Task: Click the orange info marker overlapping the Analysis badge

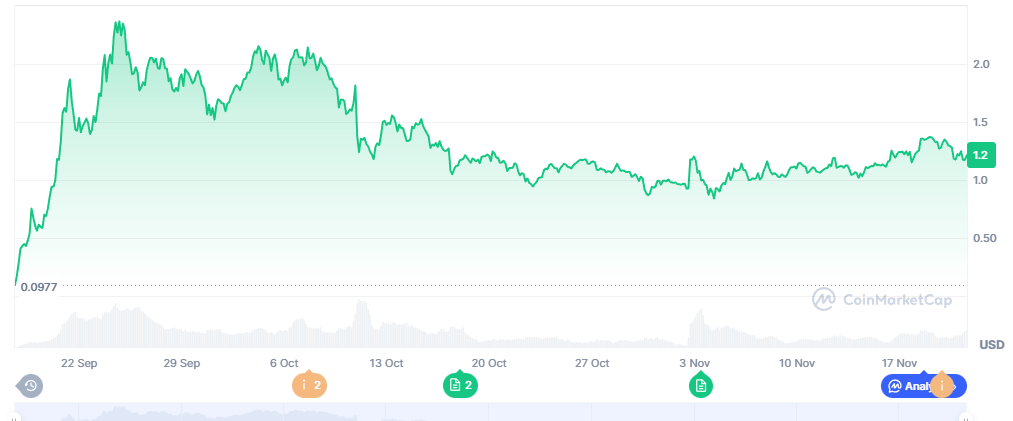Action: click(941, 385)
